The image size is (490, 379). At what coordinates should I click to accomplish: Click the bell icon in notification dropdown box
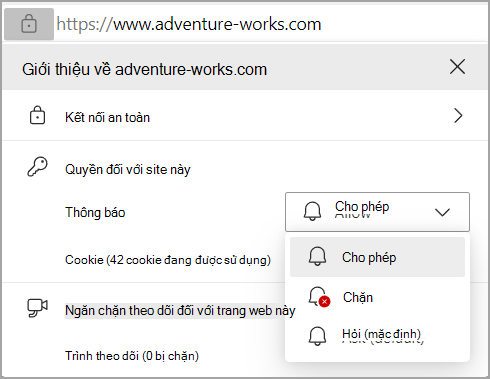[312, 211]
